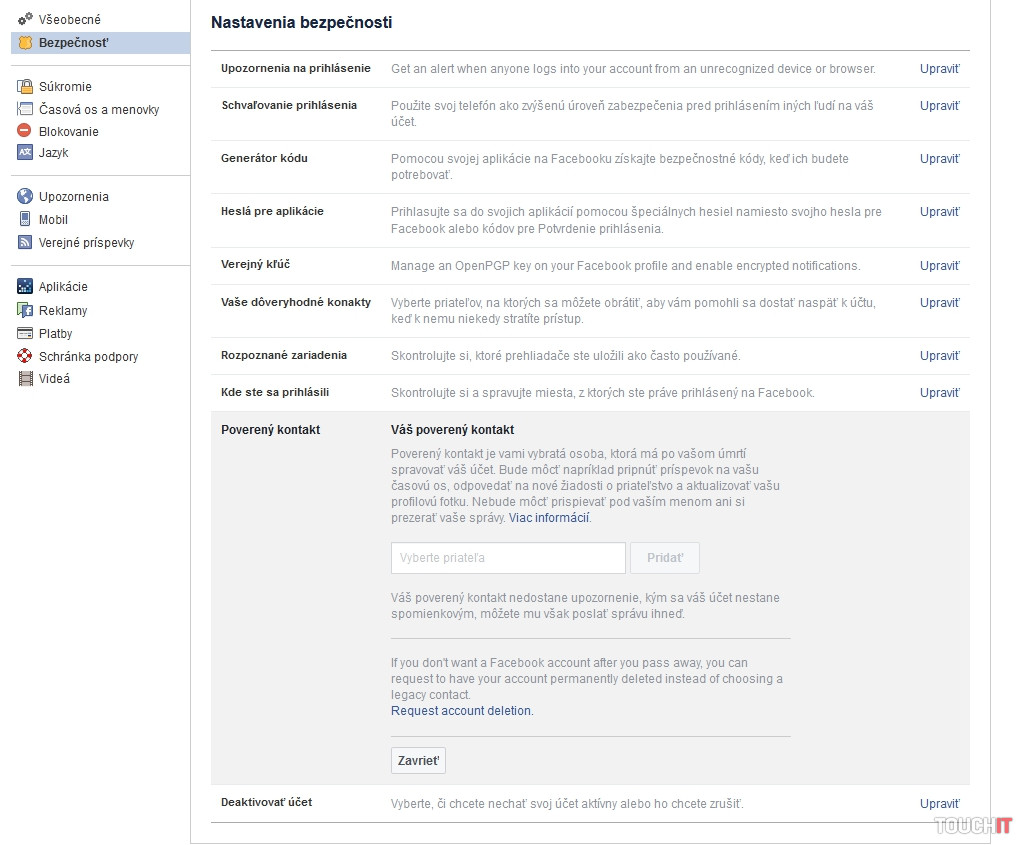Click the Videá film icon
The height and width of the screenshot is (845, 1024).
pyautogui.click(x=25, y=379)
